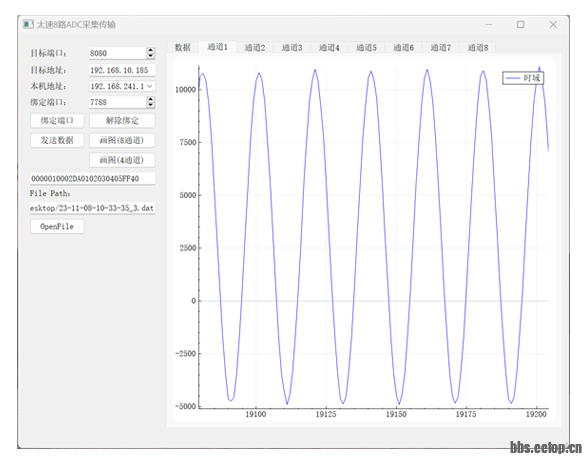The height and width of the screenshot is (459, 587).
Task: Minimize the ADC采集传输 window
Action: tap(489, 24)
